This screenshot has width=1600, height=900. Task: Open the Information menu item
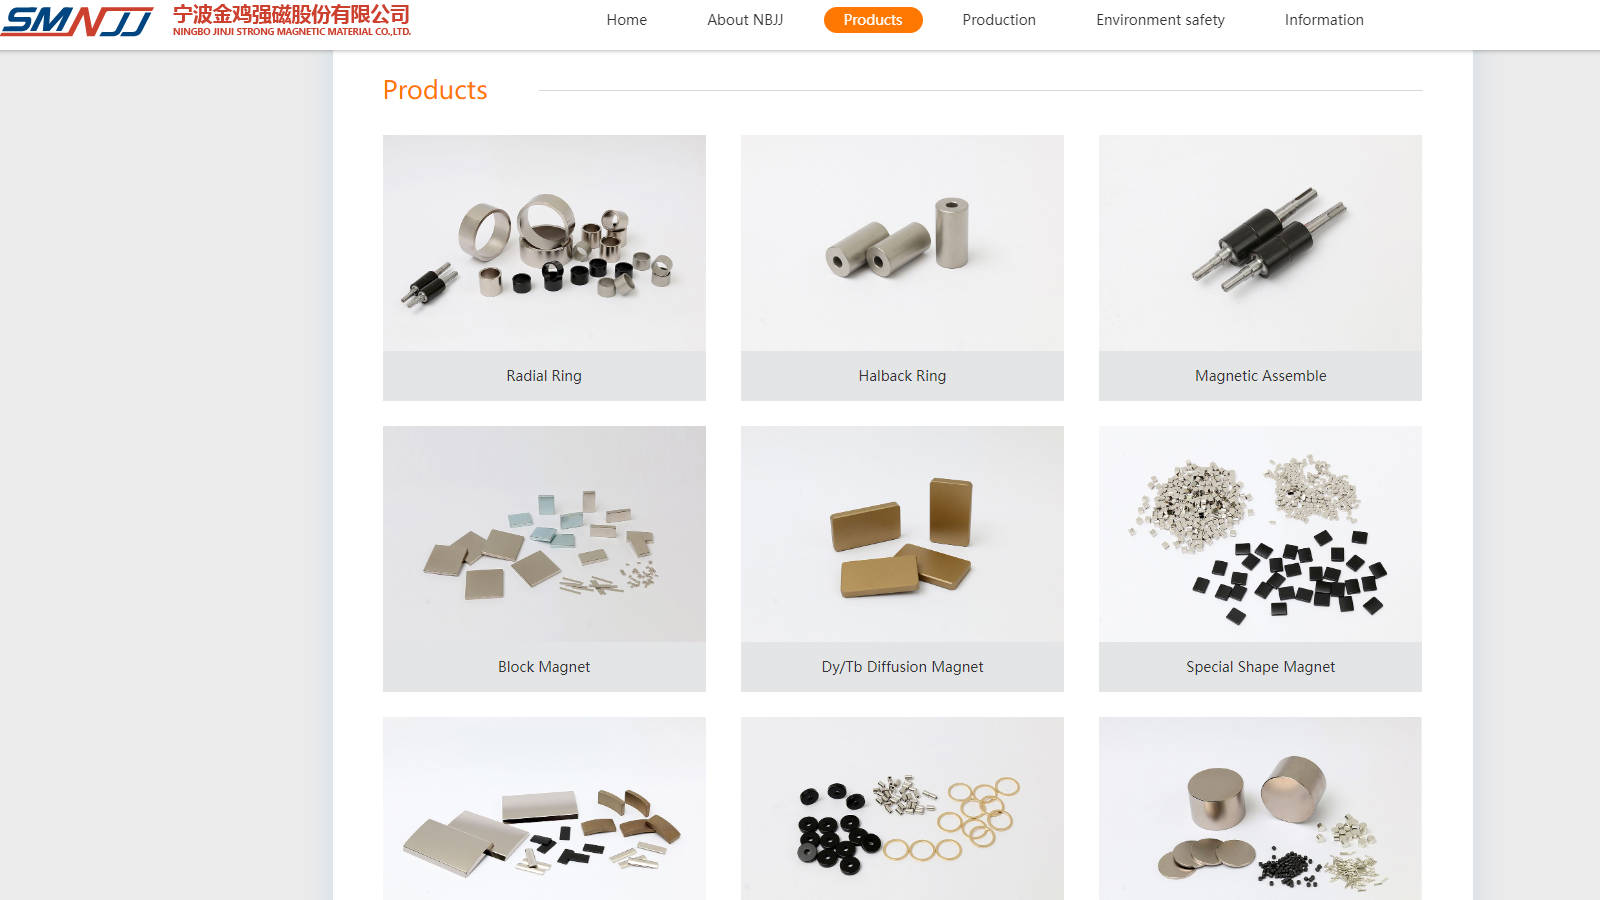pos(1324,20)
